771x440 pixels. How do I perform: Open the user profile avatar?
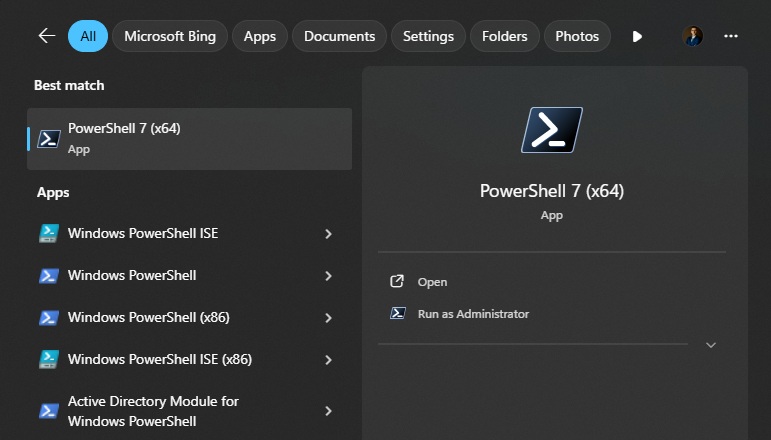pyautogui.click(x=692, y=36)
